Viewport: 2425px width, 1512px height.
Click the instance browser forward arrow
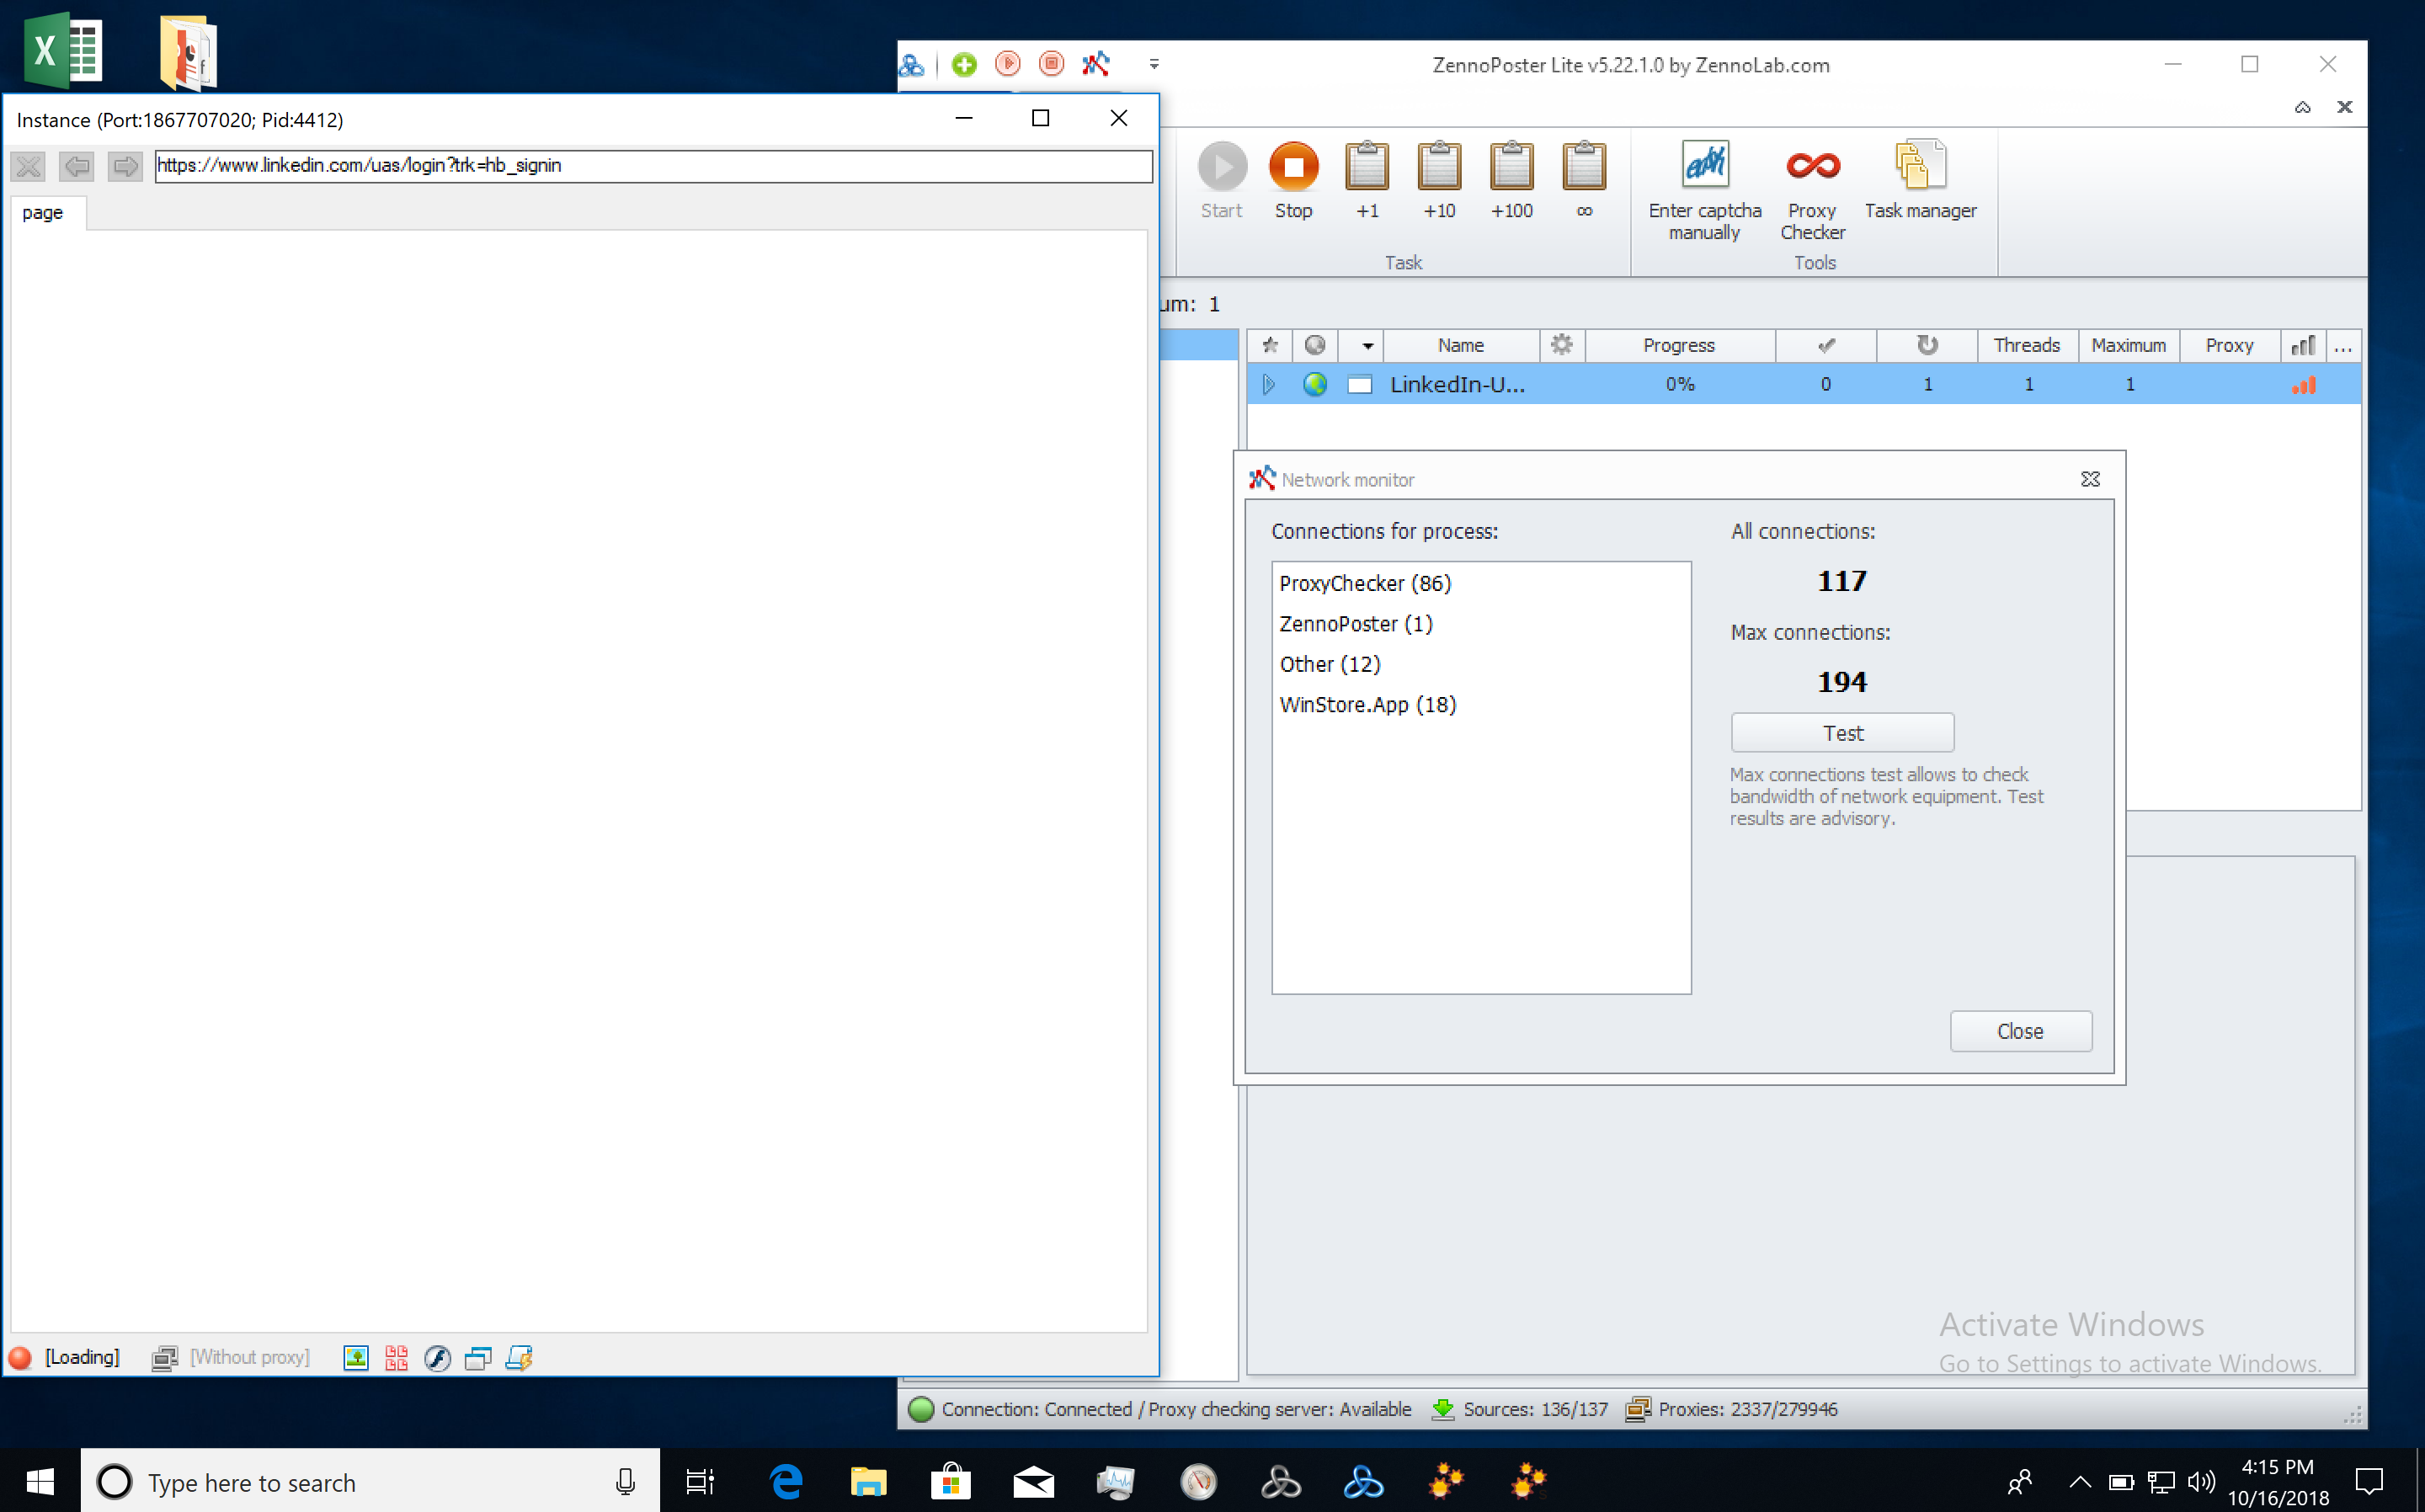click(x=125, y=166)
